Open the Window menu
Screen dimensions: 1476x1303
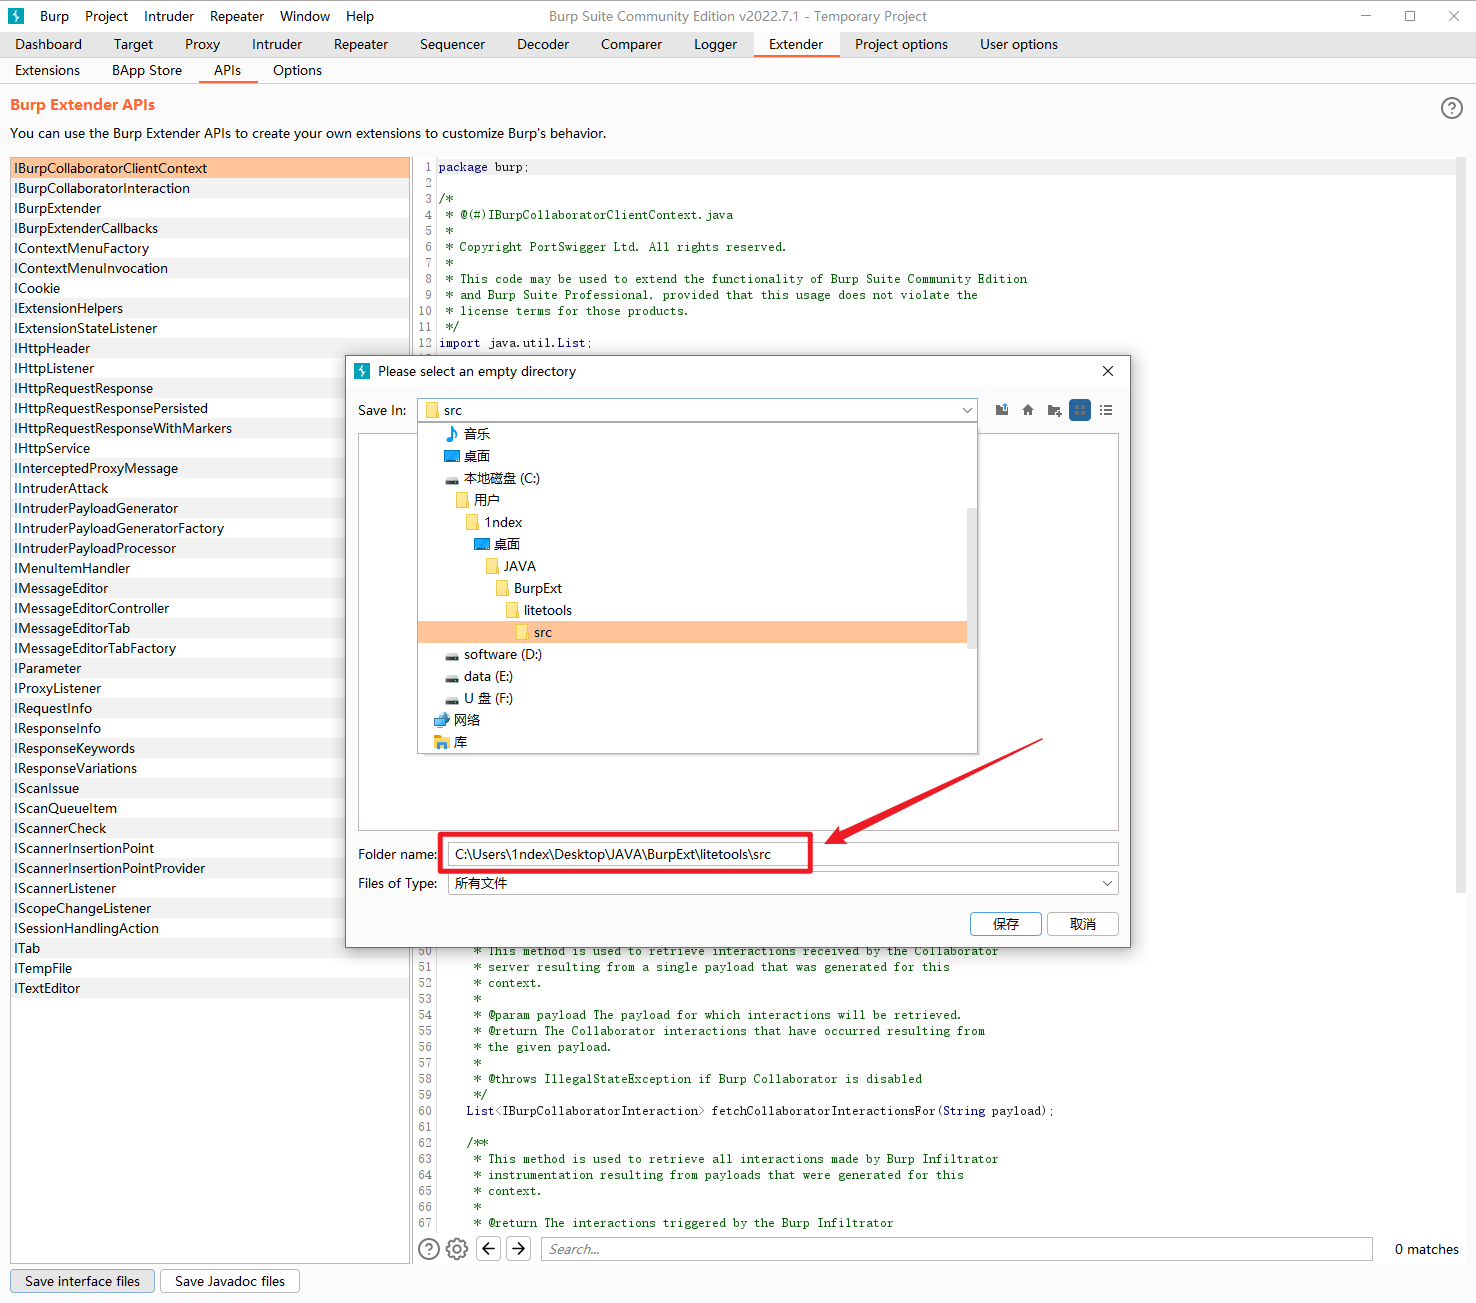pyautogui.click(x=305, y=16)
